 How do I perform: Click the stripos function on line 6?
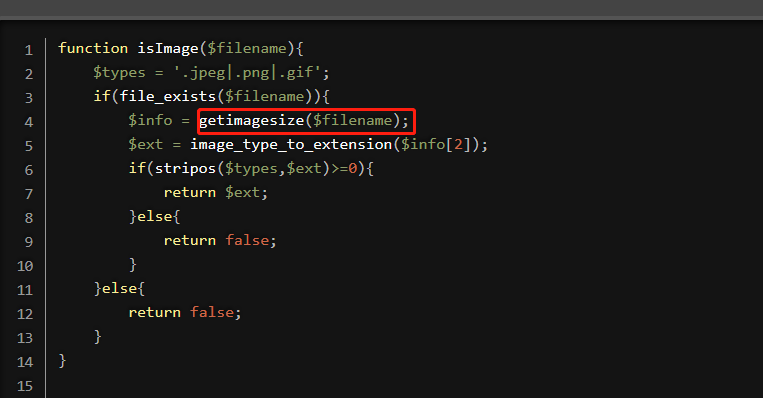[185, 168]
